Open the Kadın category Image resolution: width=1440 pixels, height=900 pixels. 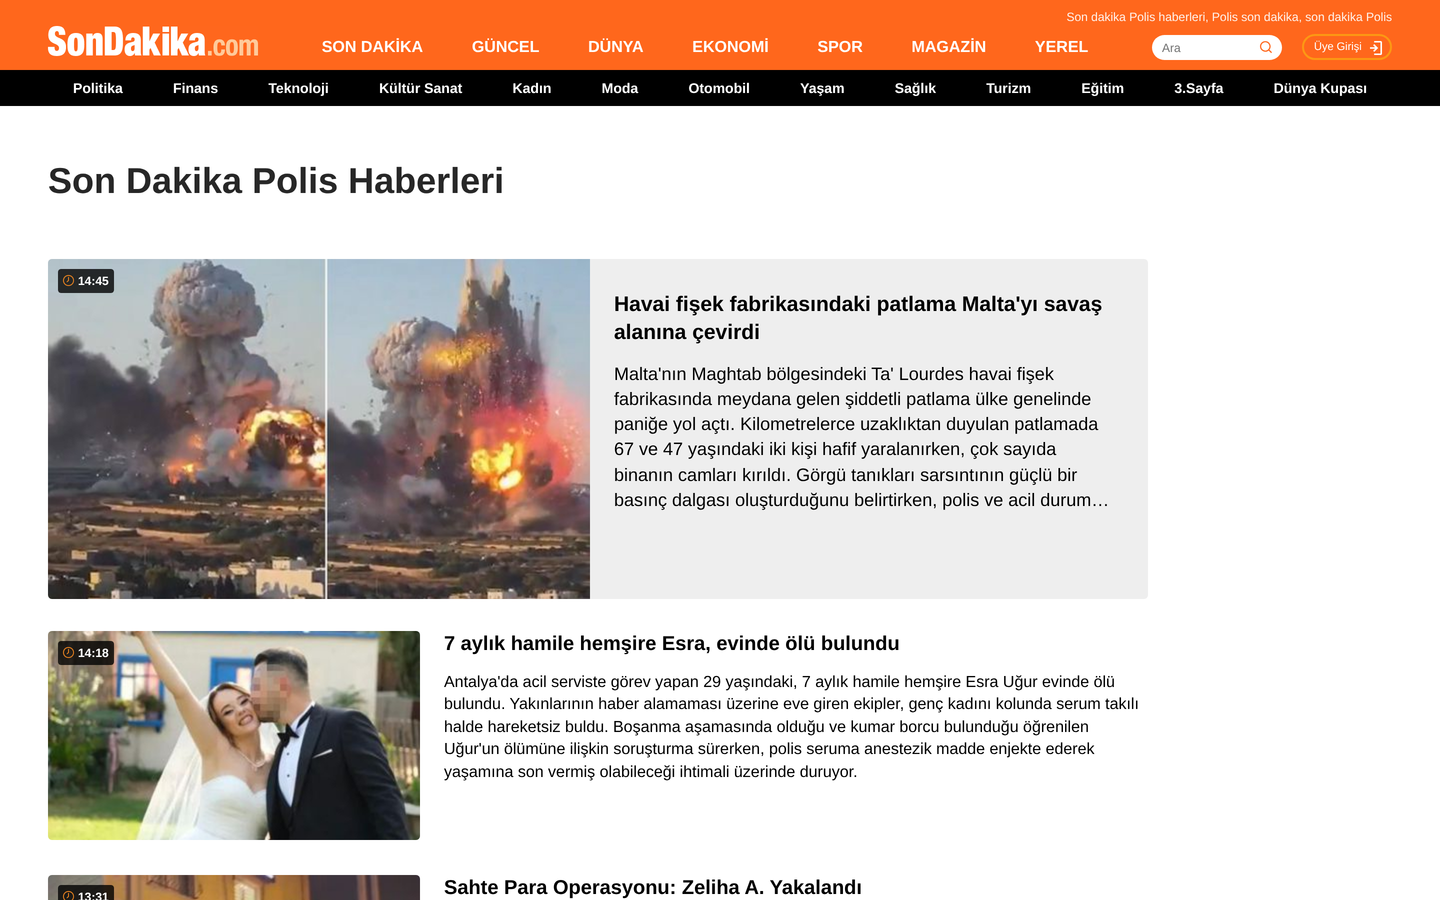(532, 88)
